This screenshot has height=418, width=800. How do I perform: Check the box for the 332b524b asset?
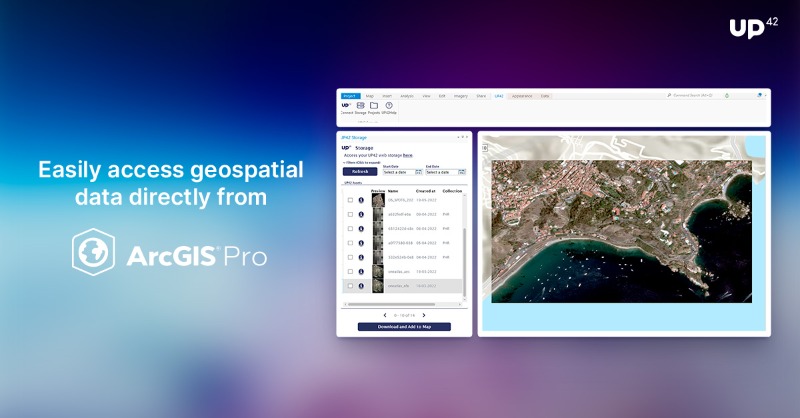point(350,257)
